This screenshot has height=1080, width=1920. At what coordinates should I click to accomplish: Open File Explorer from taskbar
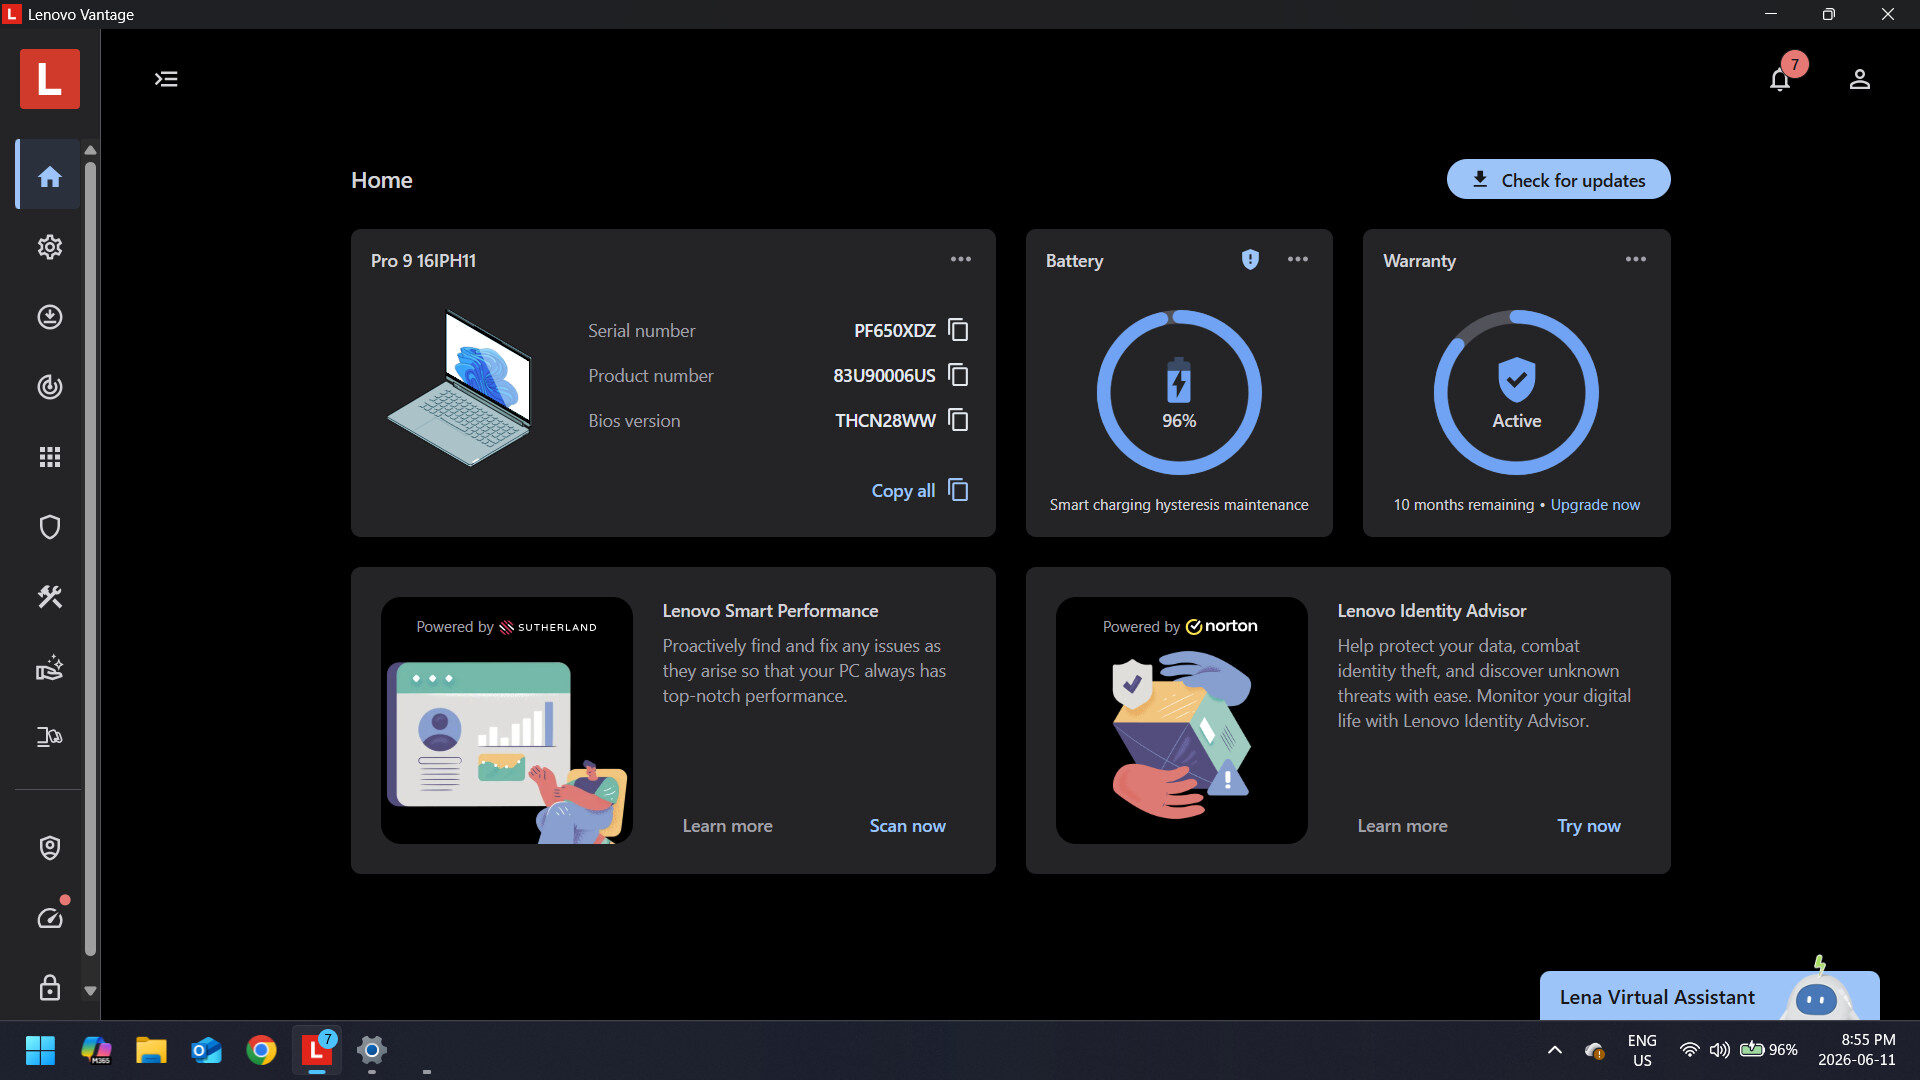coord(151,1050)
